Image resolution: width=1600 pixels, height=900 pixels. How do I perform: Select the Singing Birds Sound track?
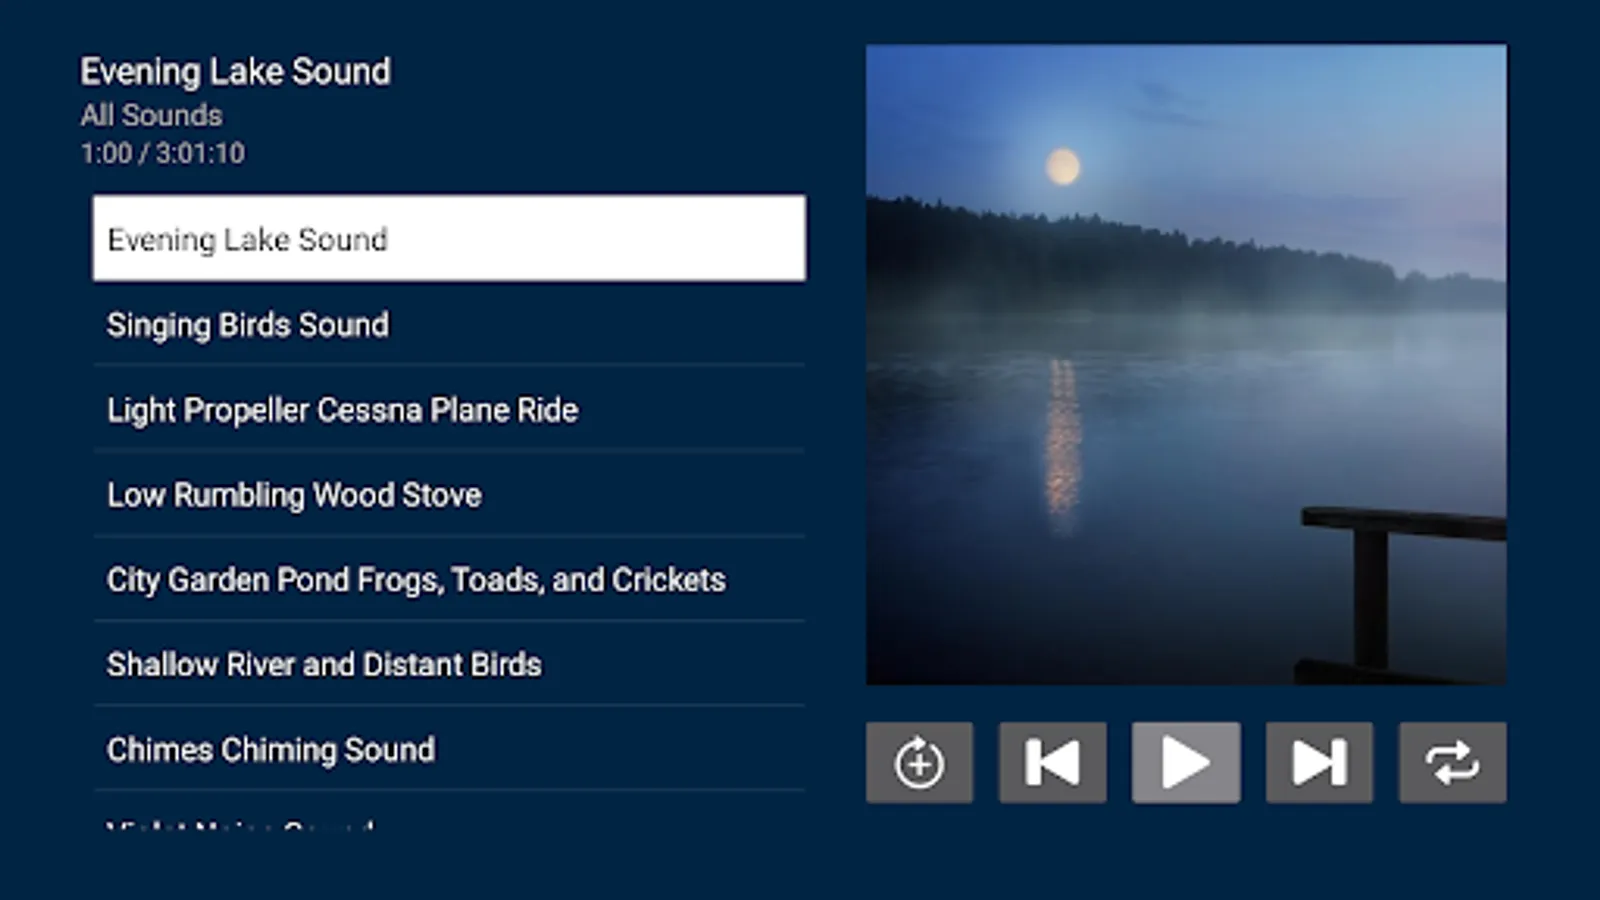(x=247, y=324)
